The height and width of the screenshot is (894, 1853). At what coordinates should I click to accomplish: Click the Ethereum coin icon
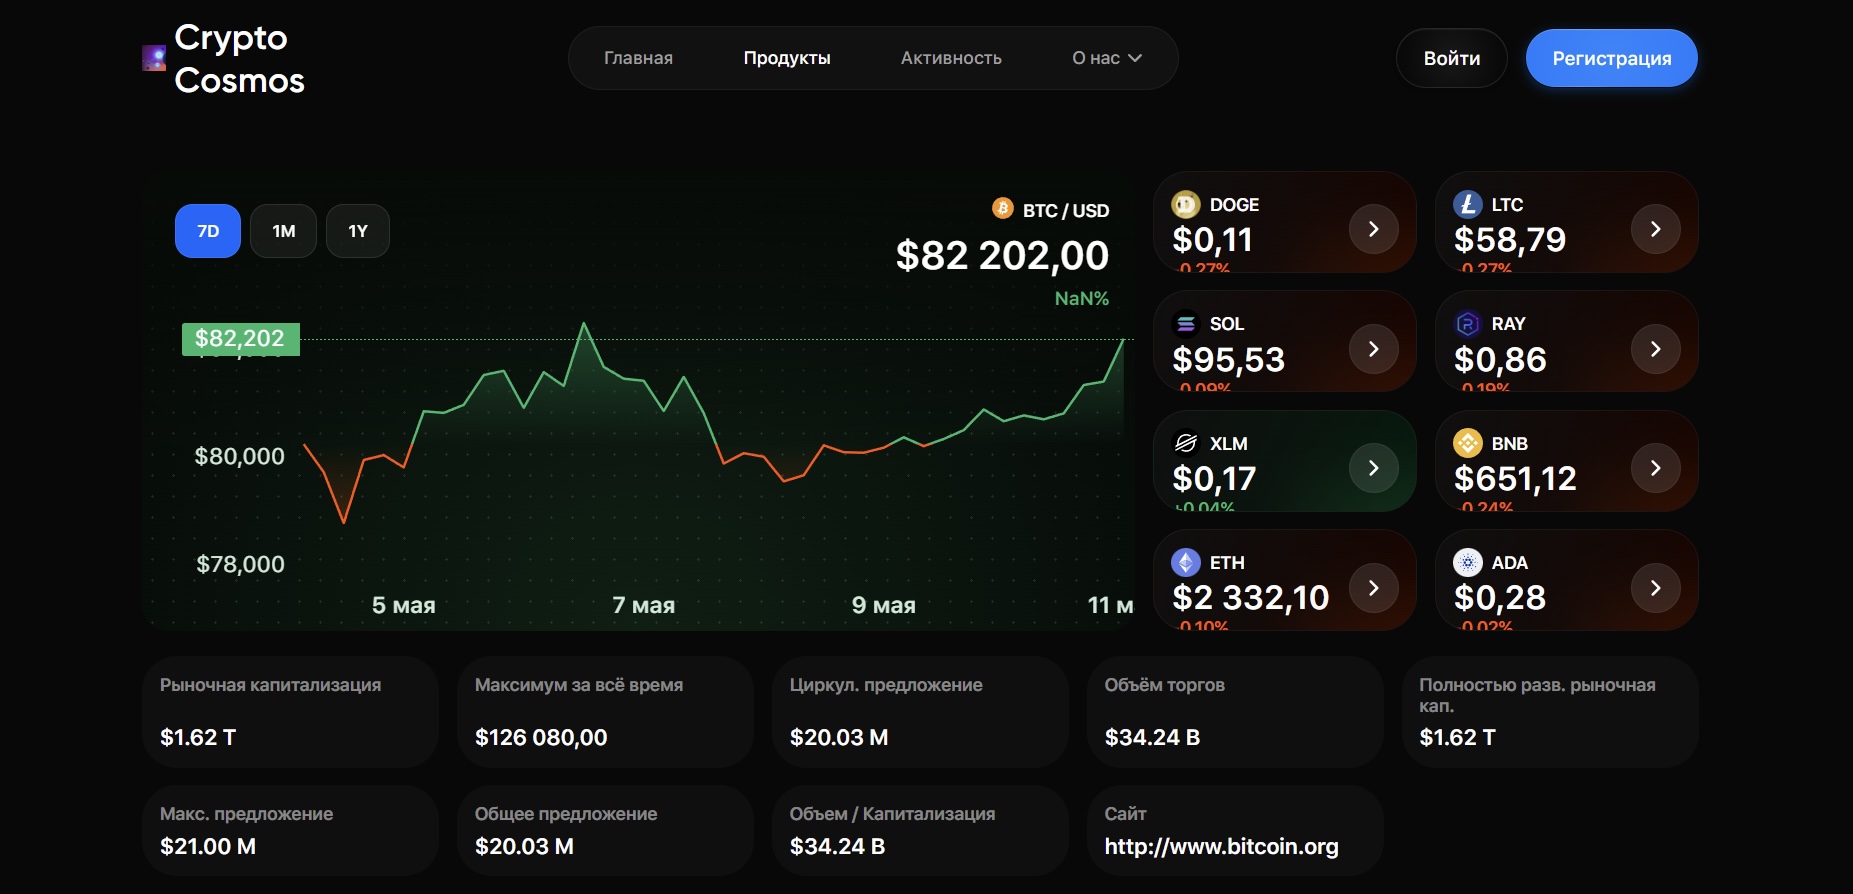(x=1186, y=562)
